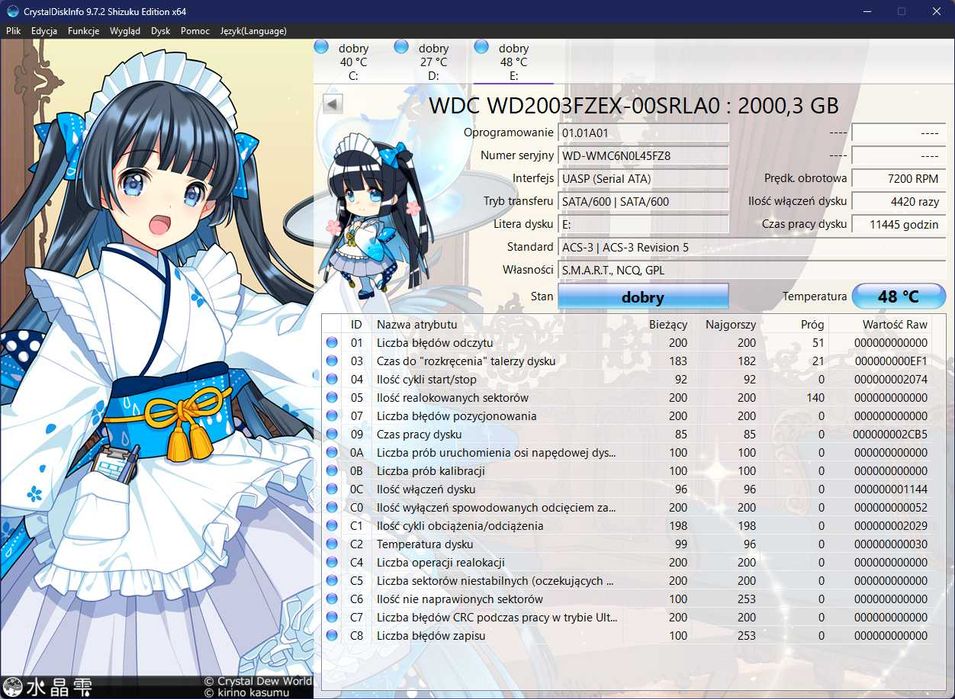Click the status orb for attribute 05
Image resolution: width=955 pixels, height=699 pixels.
[x=332, y=397]
